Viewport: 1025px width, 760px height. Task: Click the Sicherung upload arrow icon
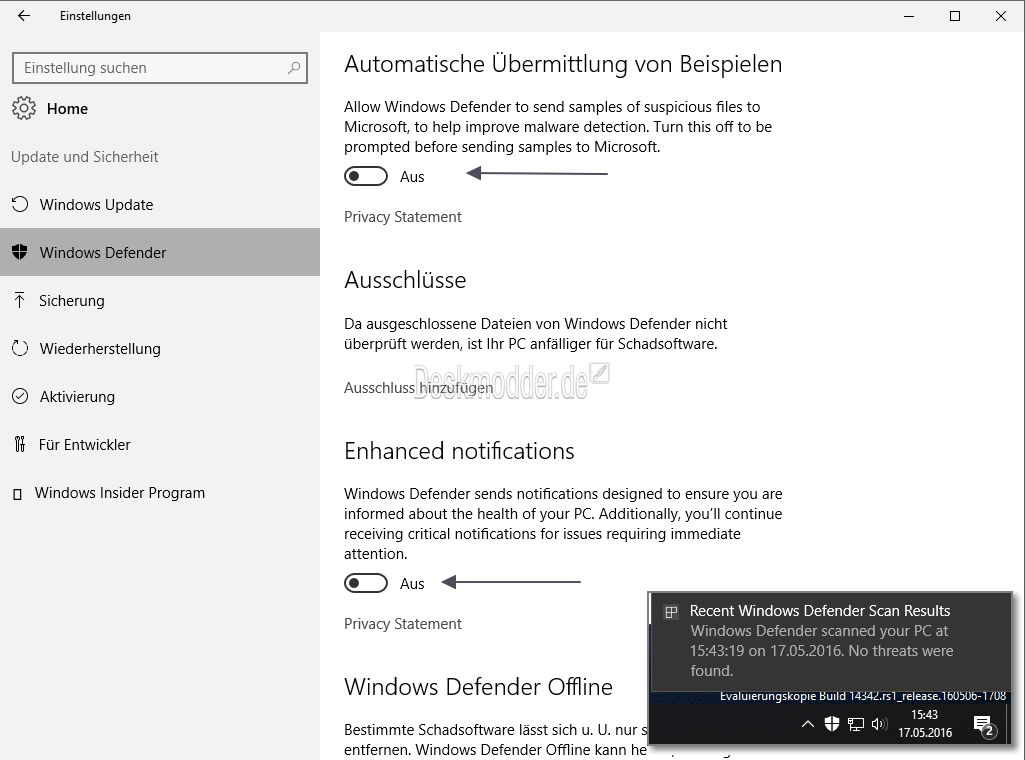pyautogui.click(x=20, y=301)
